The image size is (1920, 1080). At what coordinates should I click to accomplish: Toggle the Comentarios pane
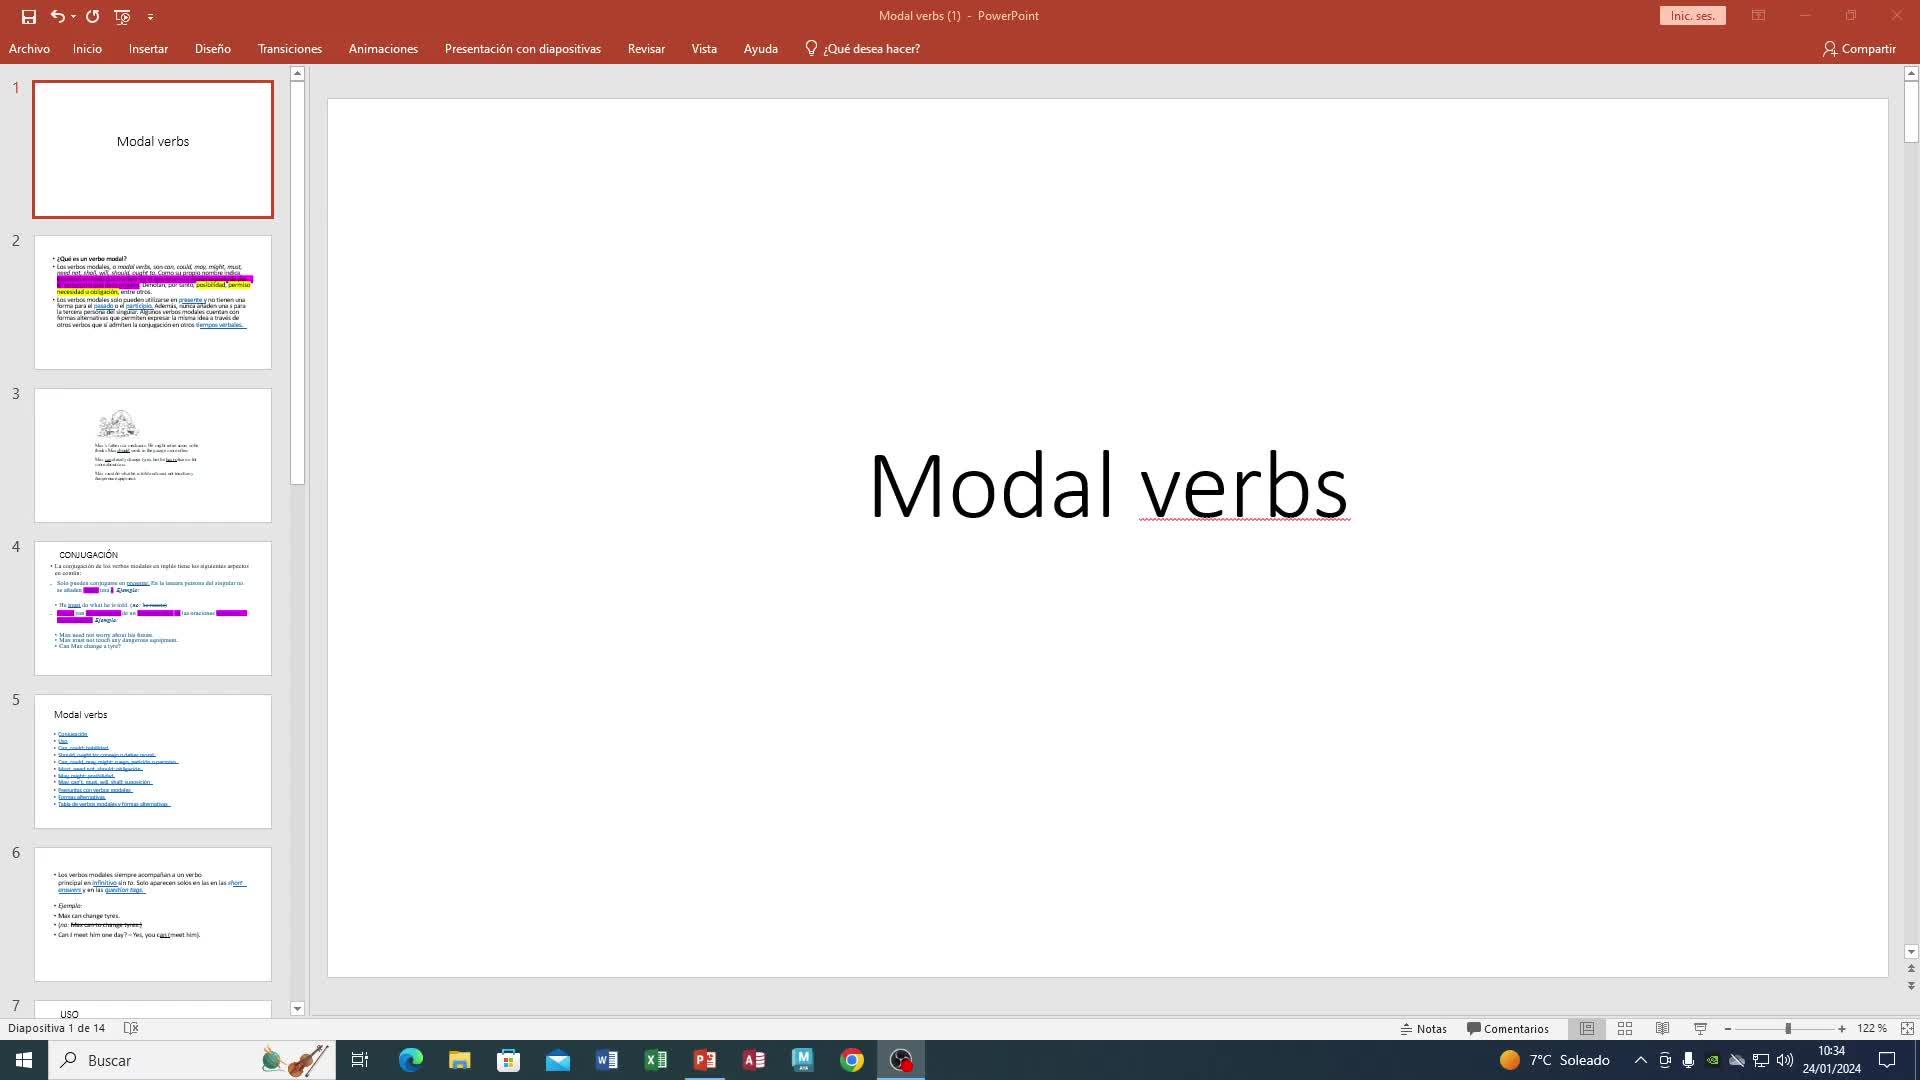[x=1507, y=1028]
